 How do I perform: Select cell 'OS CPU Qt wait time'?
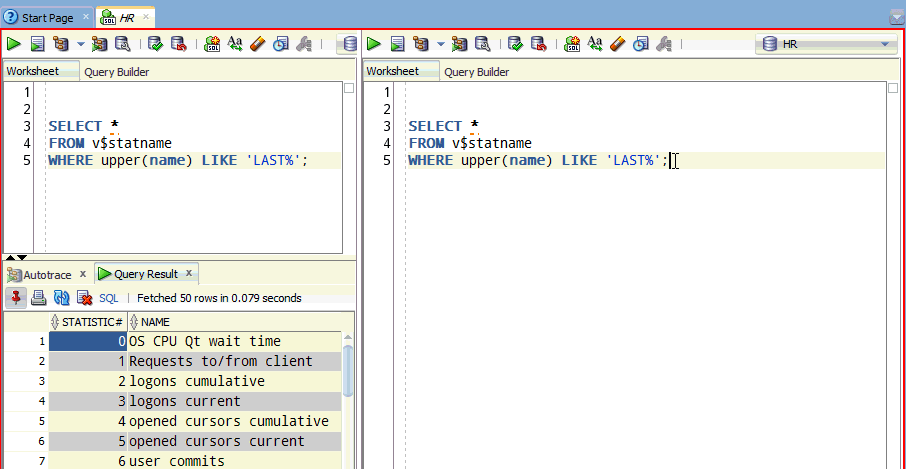(235, 341)
